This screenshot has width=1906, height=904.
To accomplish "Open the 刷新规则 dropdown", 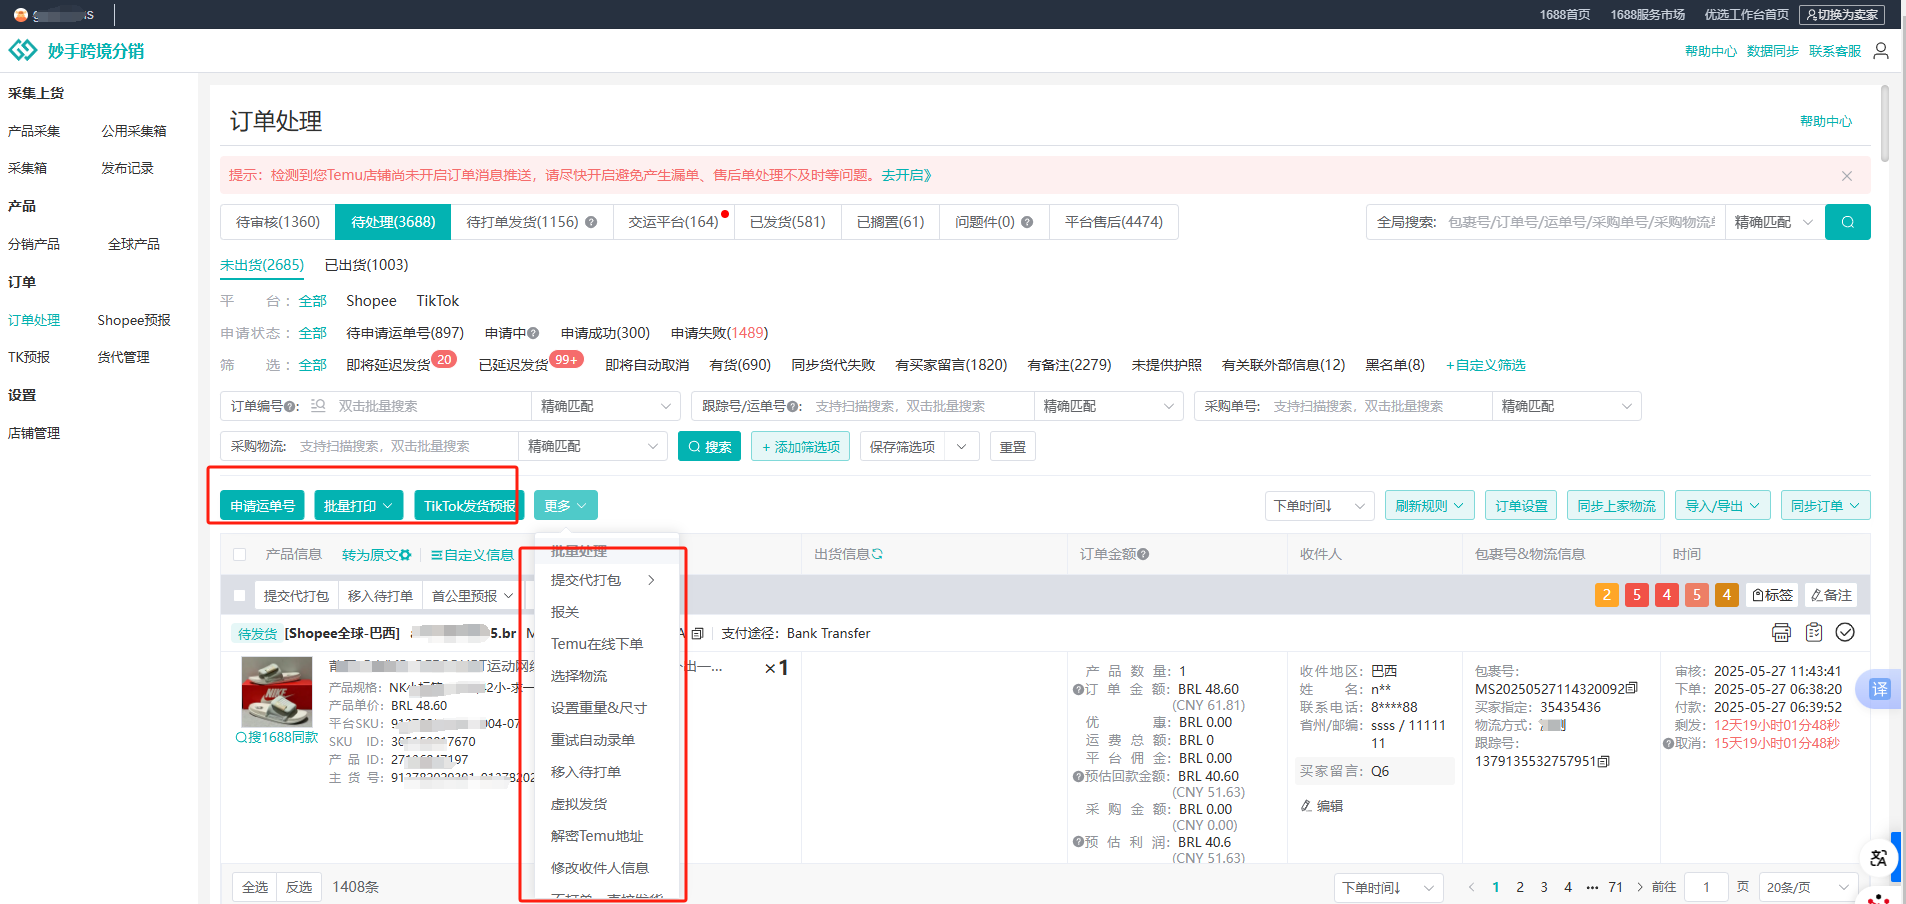I will pyautogui.click(x=1430, y=506).
